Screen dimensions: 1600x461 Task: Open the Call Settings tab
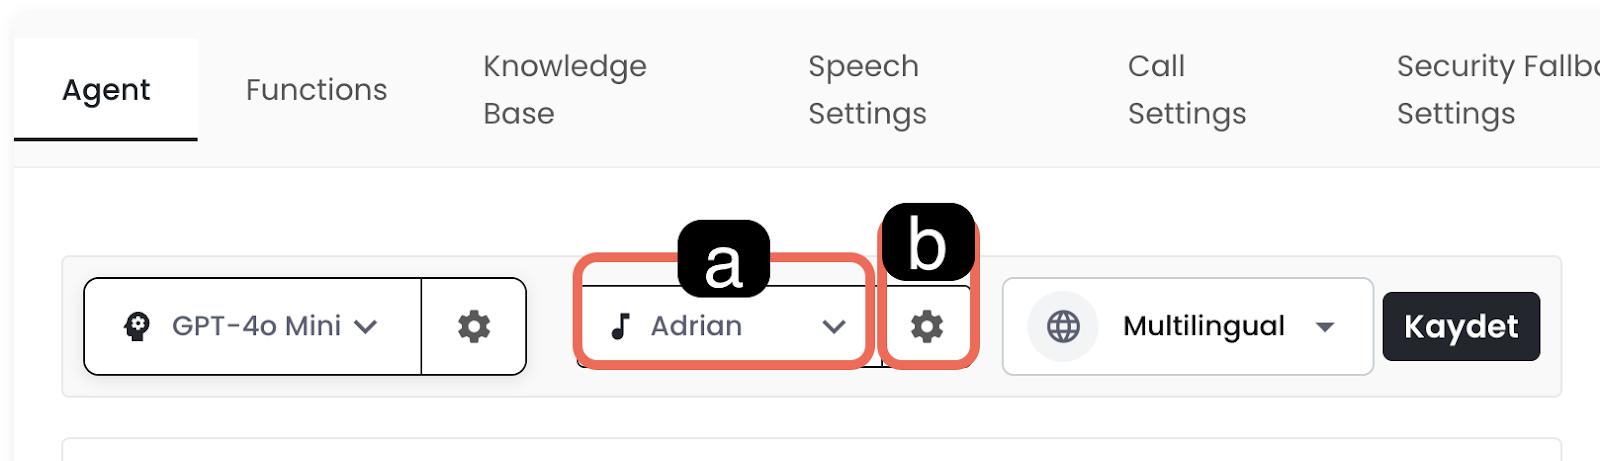pyautogui.click(x=1187, y=90)
